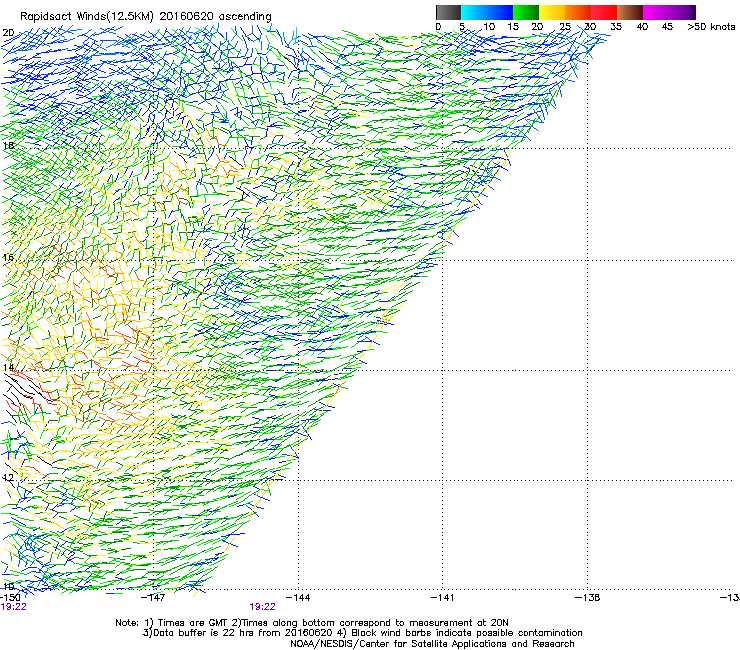The height and width of the screenshot is (650, 740).
Task: Click the purple '19:22' time near -144
Action: click(x=262, y=607)
